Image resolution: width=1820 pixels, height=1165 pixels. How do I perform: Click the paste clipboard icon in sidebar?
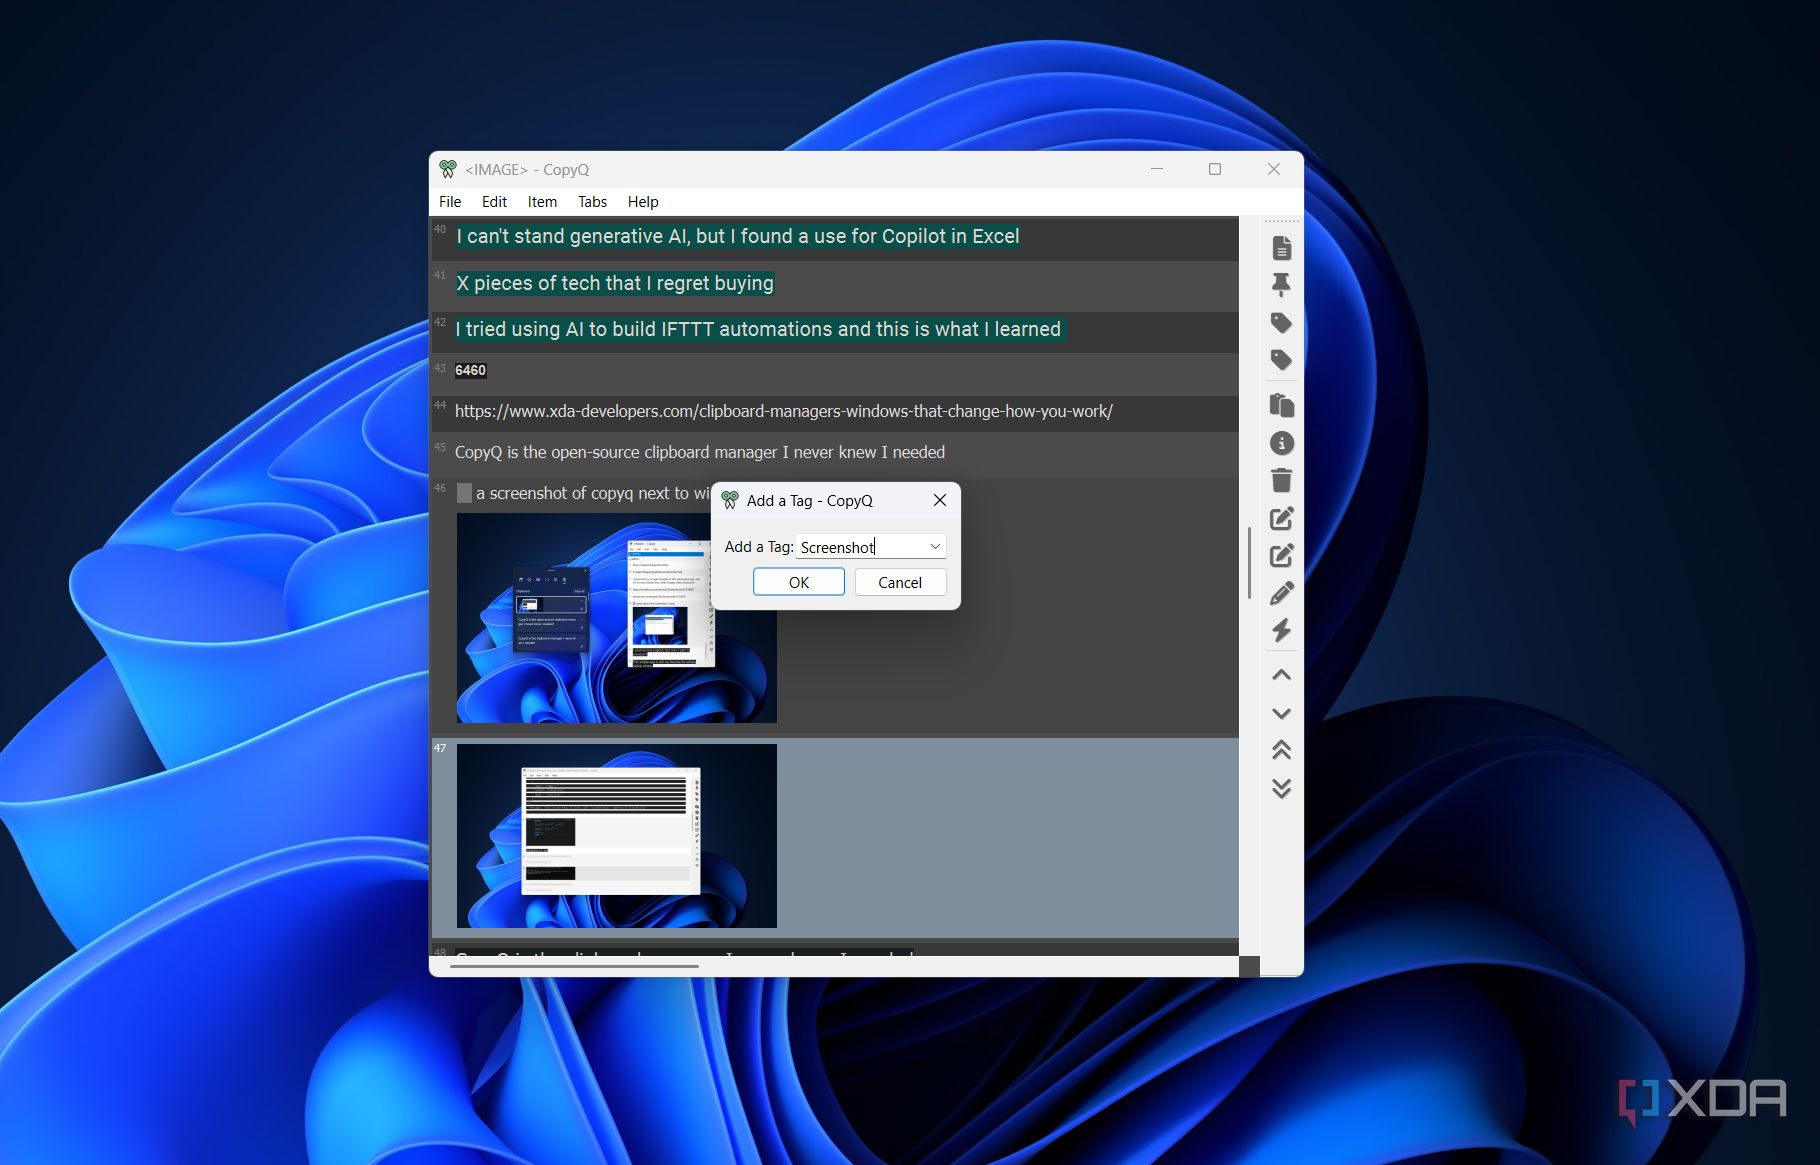click(x=1281, y=405)
